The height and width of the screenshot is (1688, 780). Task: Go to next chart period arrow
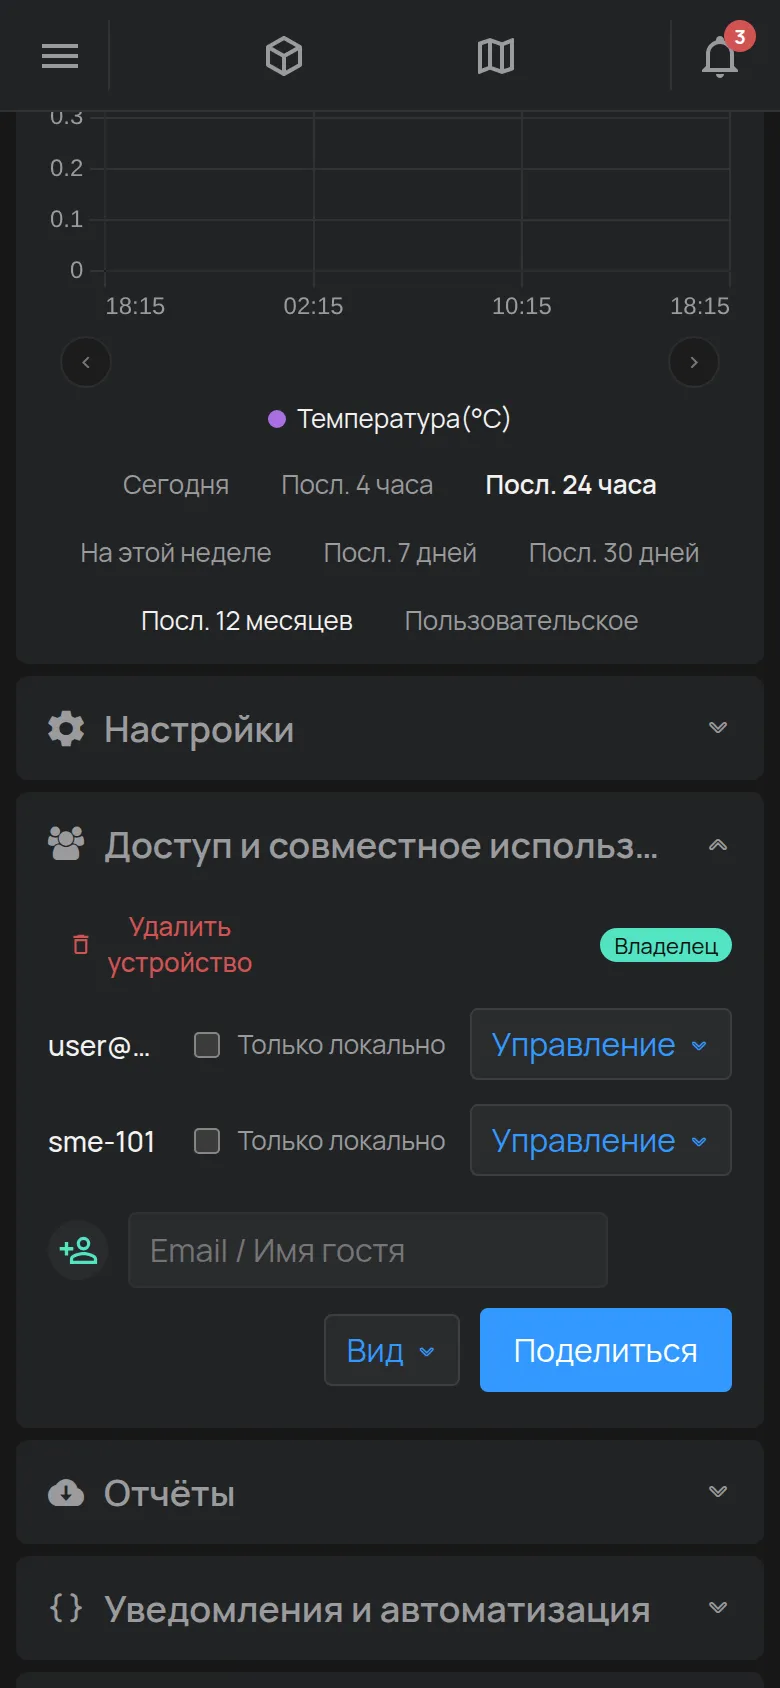(694, 362)
